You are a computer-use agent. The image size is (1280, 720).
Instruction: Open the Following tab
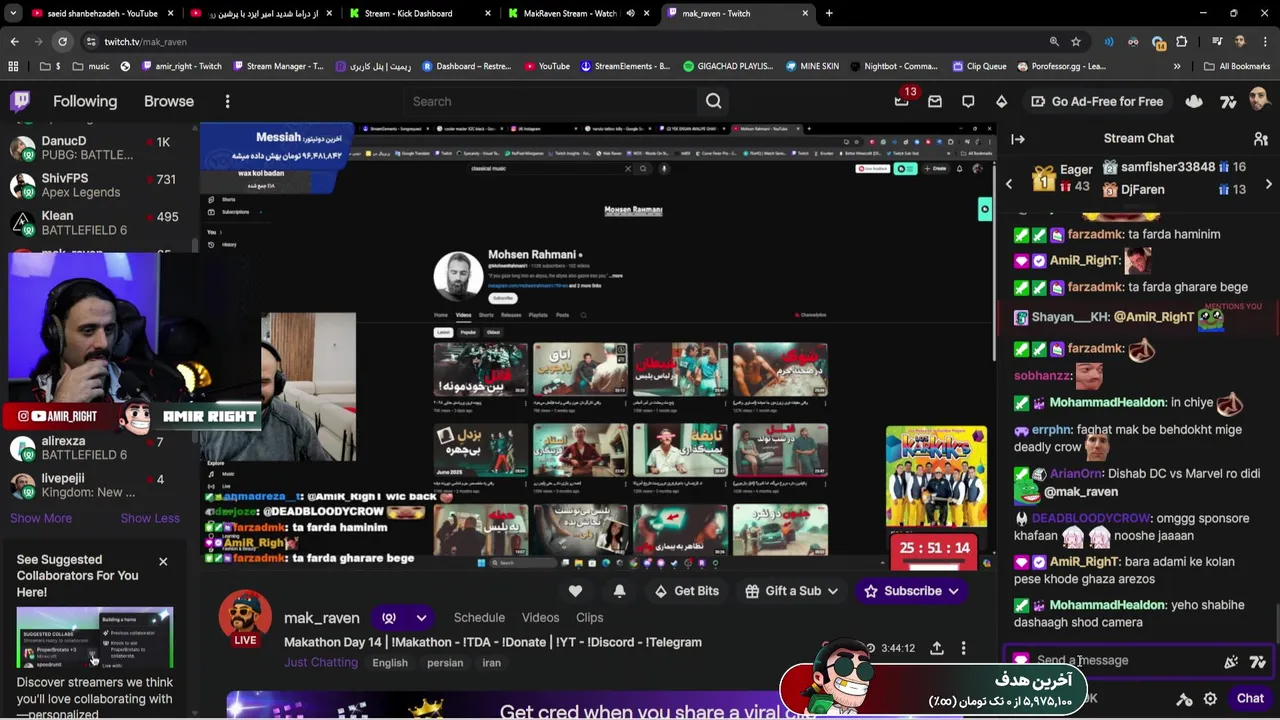coord(85,101)
